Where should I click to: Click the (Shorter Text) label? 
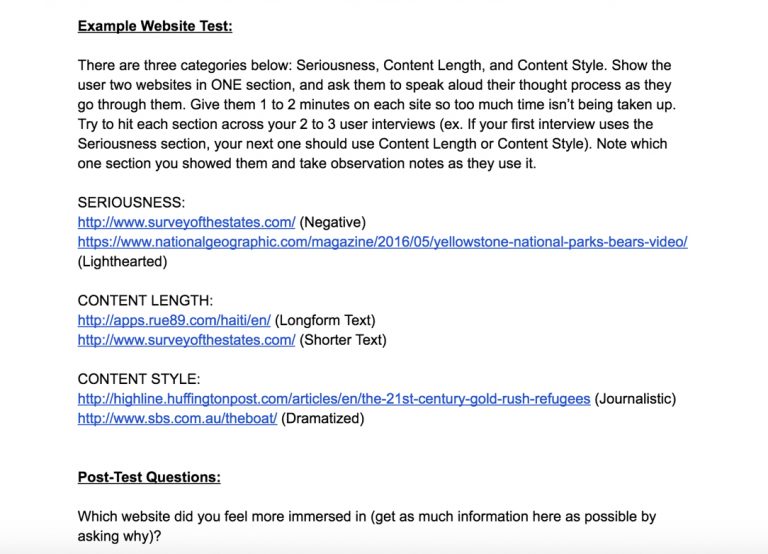[343, 340]
